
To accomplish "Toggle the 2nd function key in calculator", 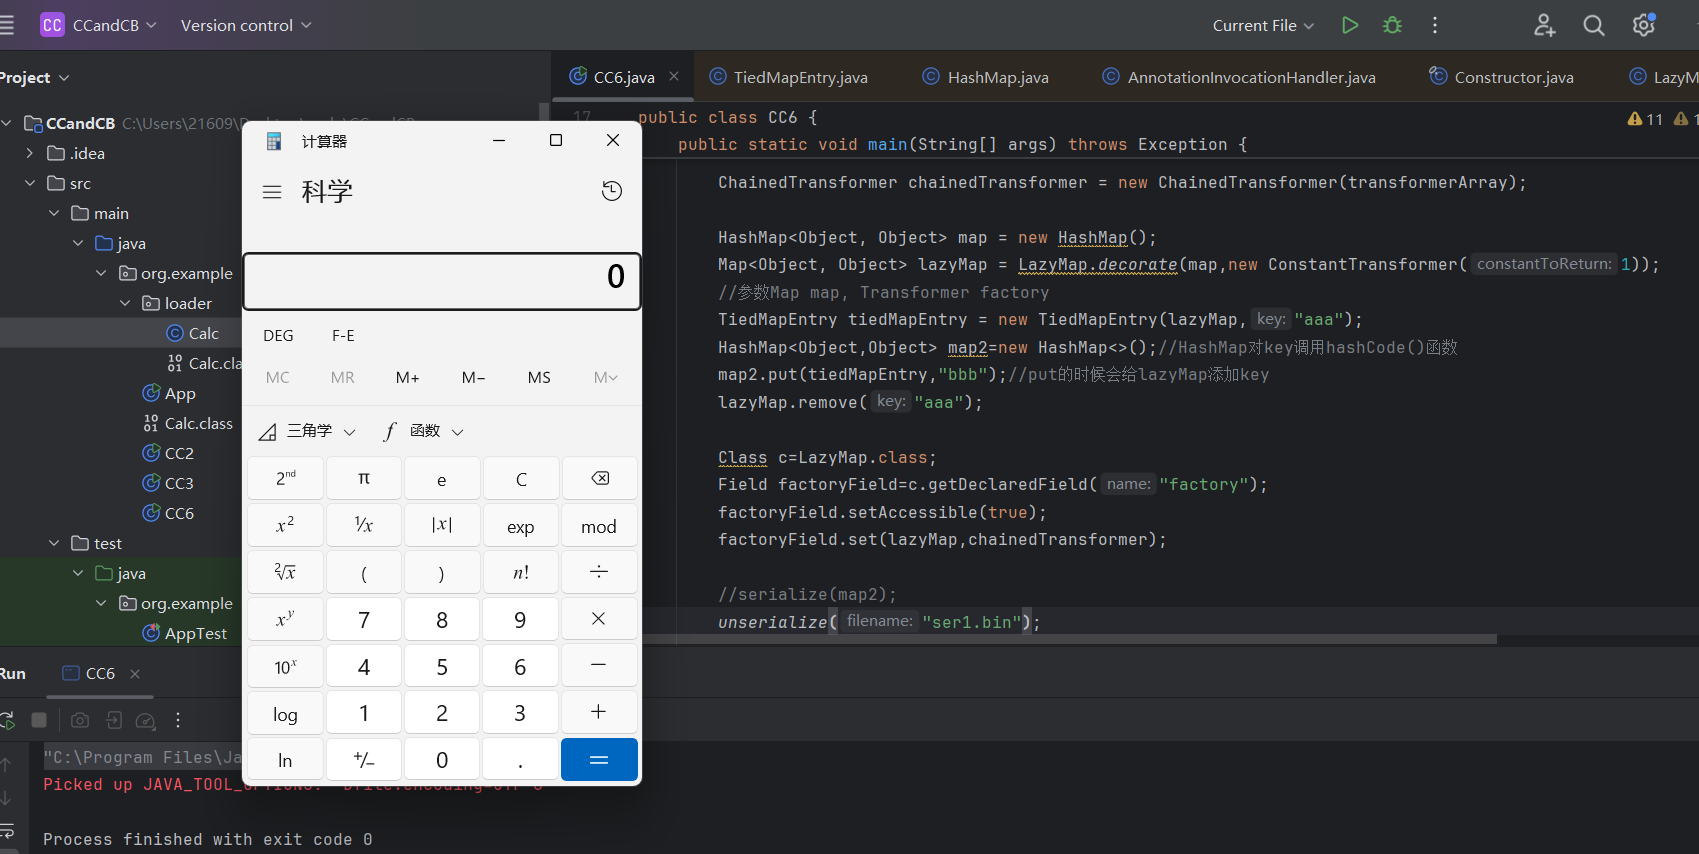I will (x=285, y=479).
